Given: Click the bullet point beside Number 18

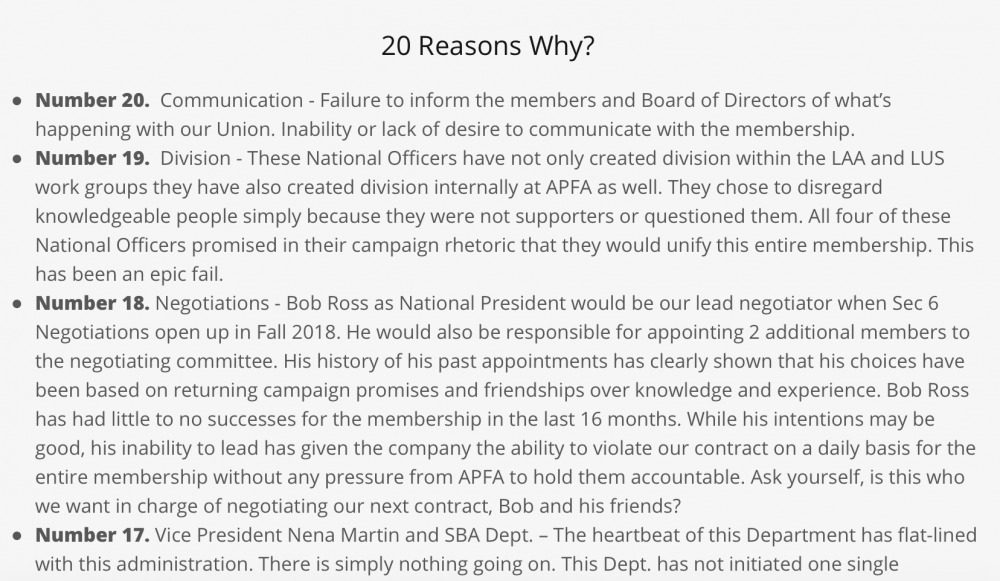Looking at the screenshot, I should click(17, 305).
